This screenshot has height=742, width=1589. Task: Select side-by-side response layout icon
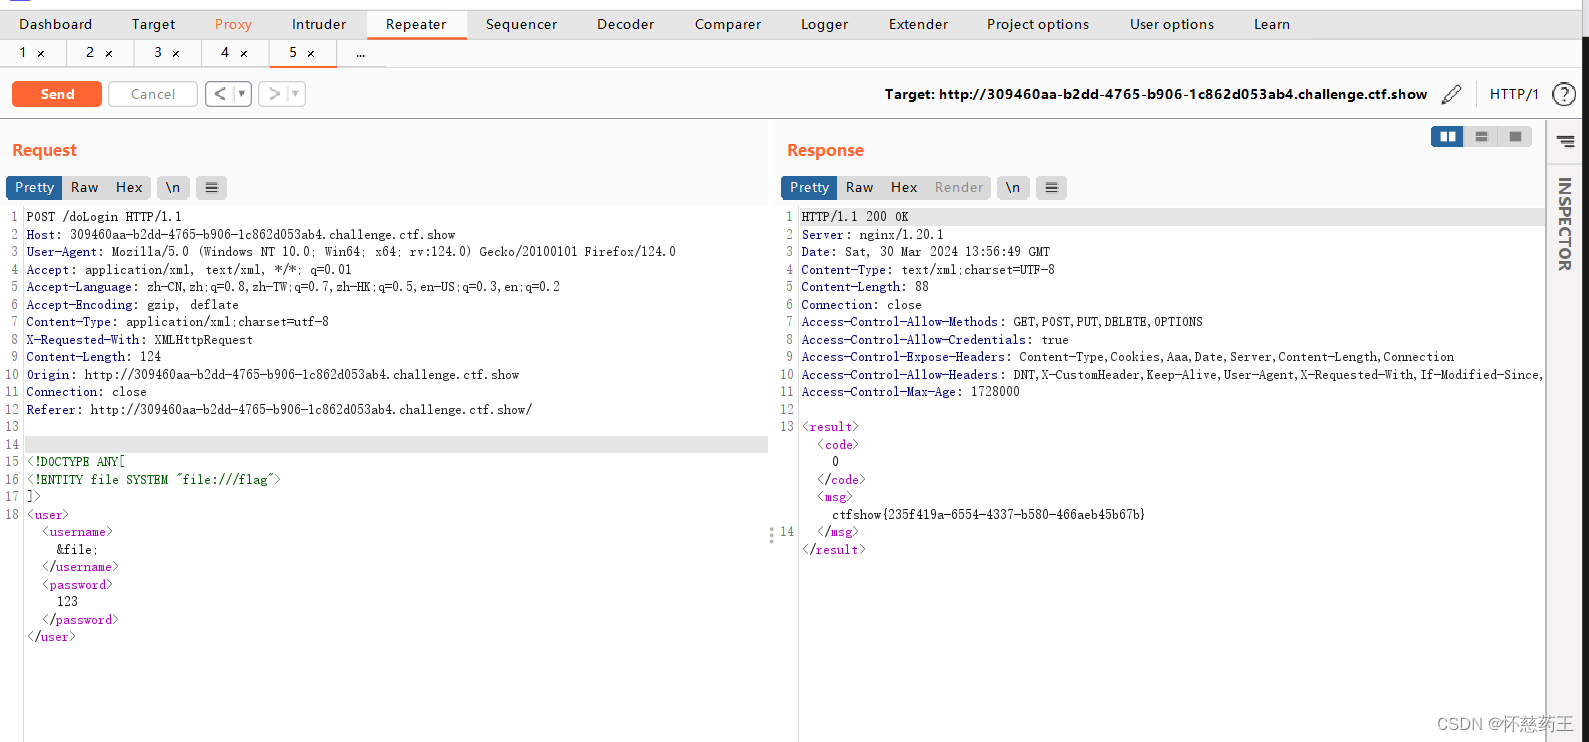click(x=1447, y=137)
